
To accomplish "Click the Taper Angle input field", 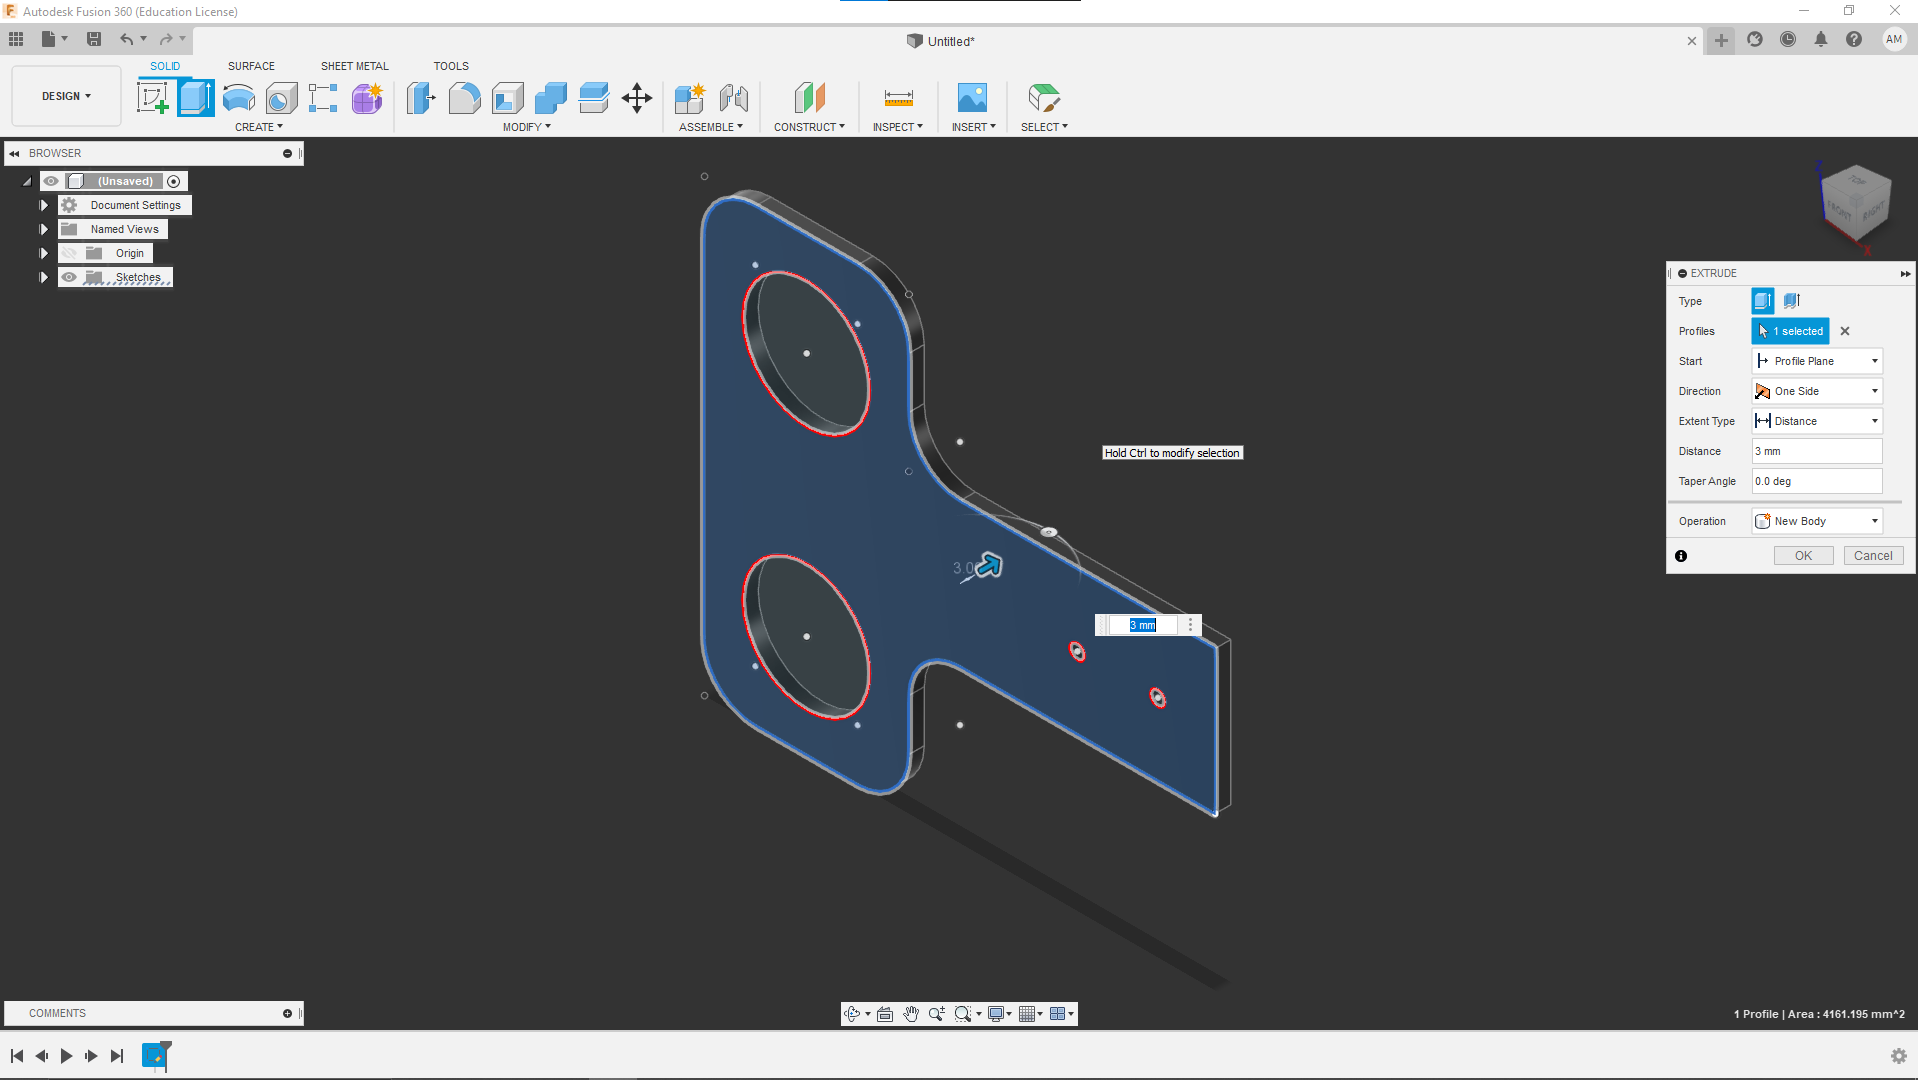I will point(1816,481).
